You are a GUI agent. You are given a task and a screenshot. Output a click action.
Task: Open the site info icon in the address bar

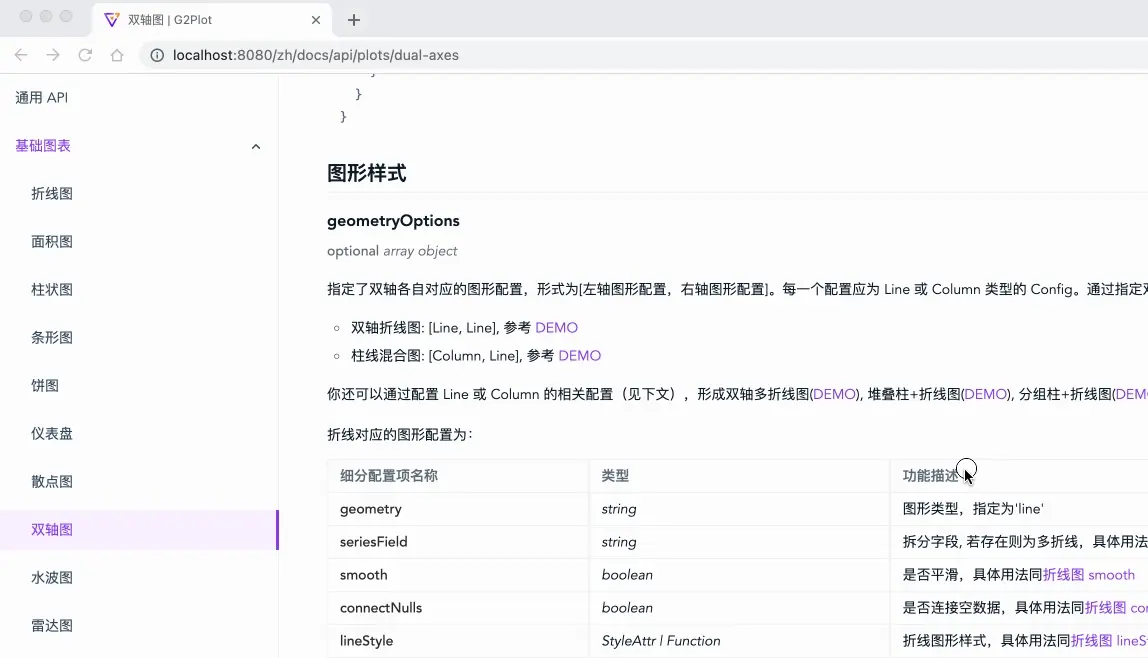coord(157,55)
